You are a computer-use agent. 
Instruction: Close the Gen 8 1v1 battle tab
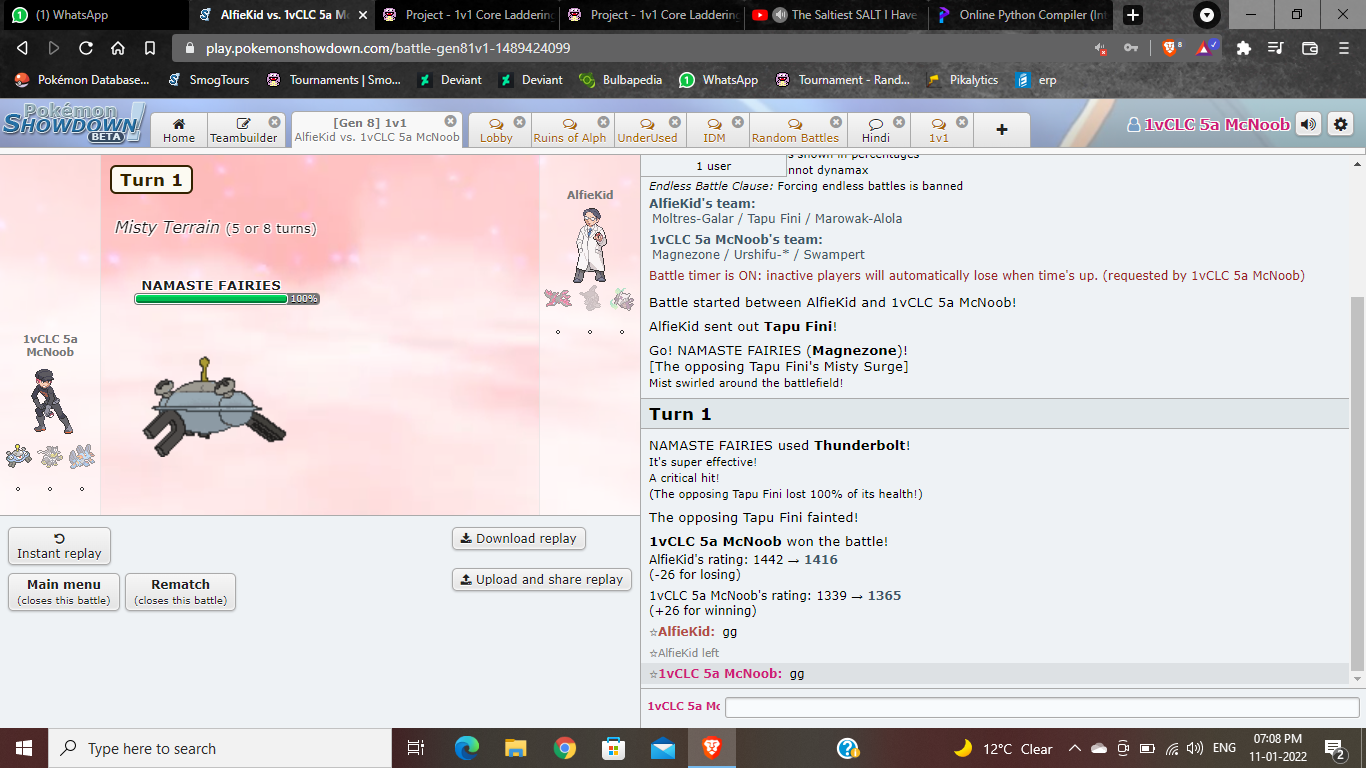451,122
